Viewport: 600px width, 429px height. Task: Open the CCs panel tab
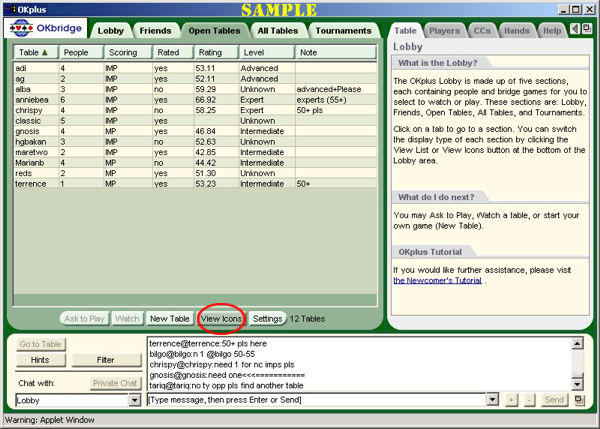(x=482, y=31)
